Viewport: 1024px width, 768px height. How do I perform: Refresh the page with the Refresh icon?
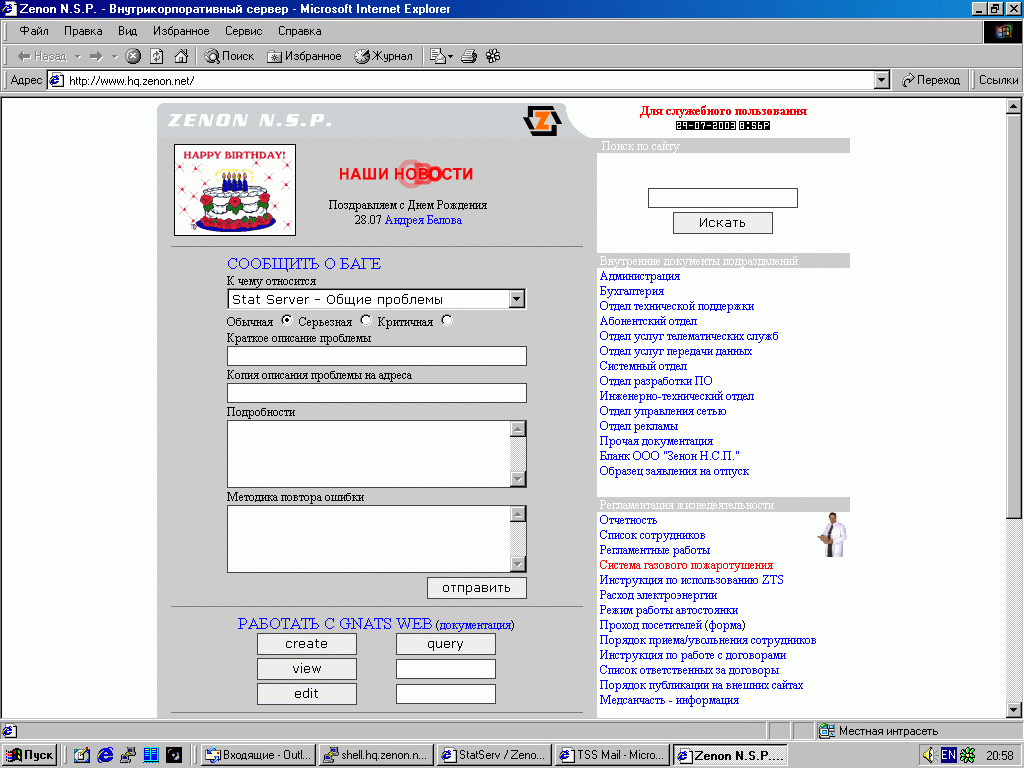[157, 56]
